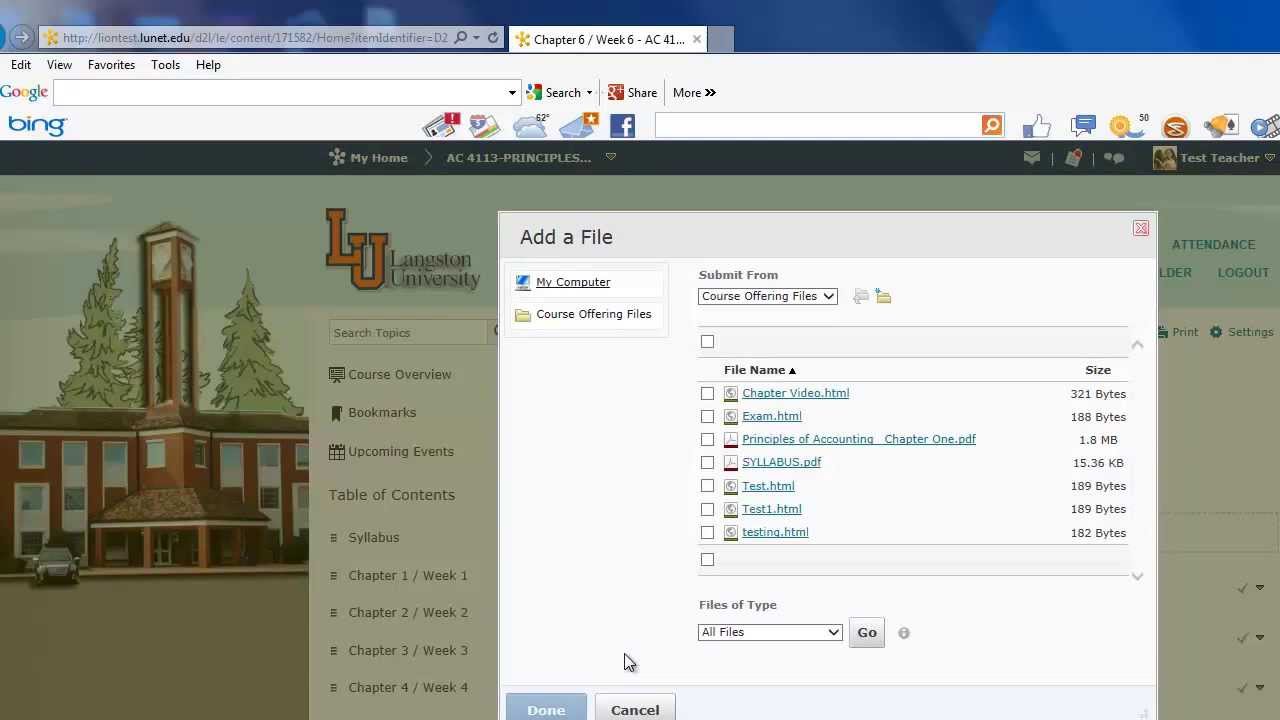
Task: Expand the file list with the down chevron
Action: (x=1137, y=576)
